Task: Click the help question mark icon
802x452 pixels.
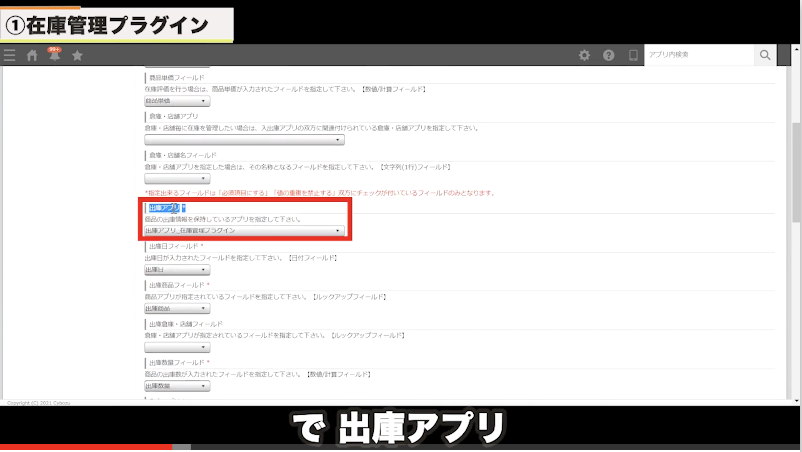Action: point(608,55)
